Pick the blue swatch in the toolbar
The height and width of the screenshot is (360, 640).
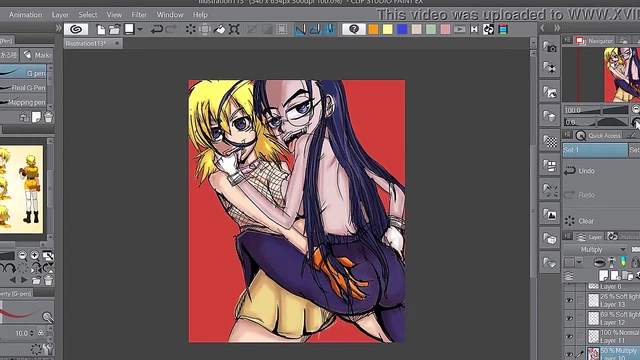click(402, 29)
